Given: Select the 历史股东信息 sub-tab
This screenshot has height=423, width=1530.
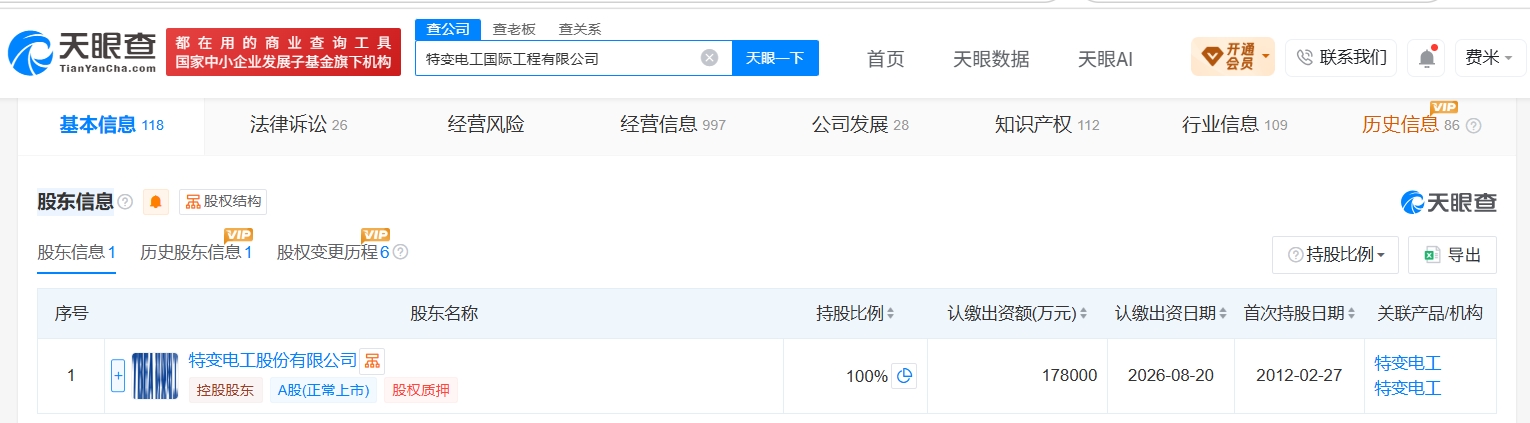Looking at the screenshot, I should (196, 252).
